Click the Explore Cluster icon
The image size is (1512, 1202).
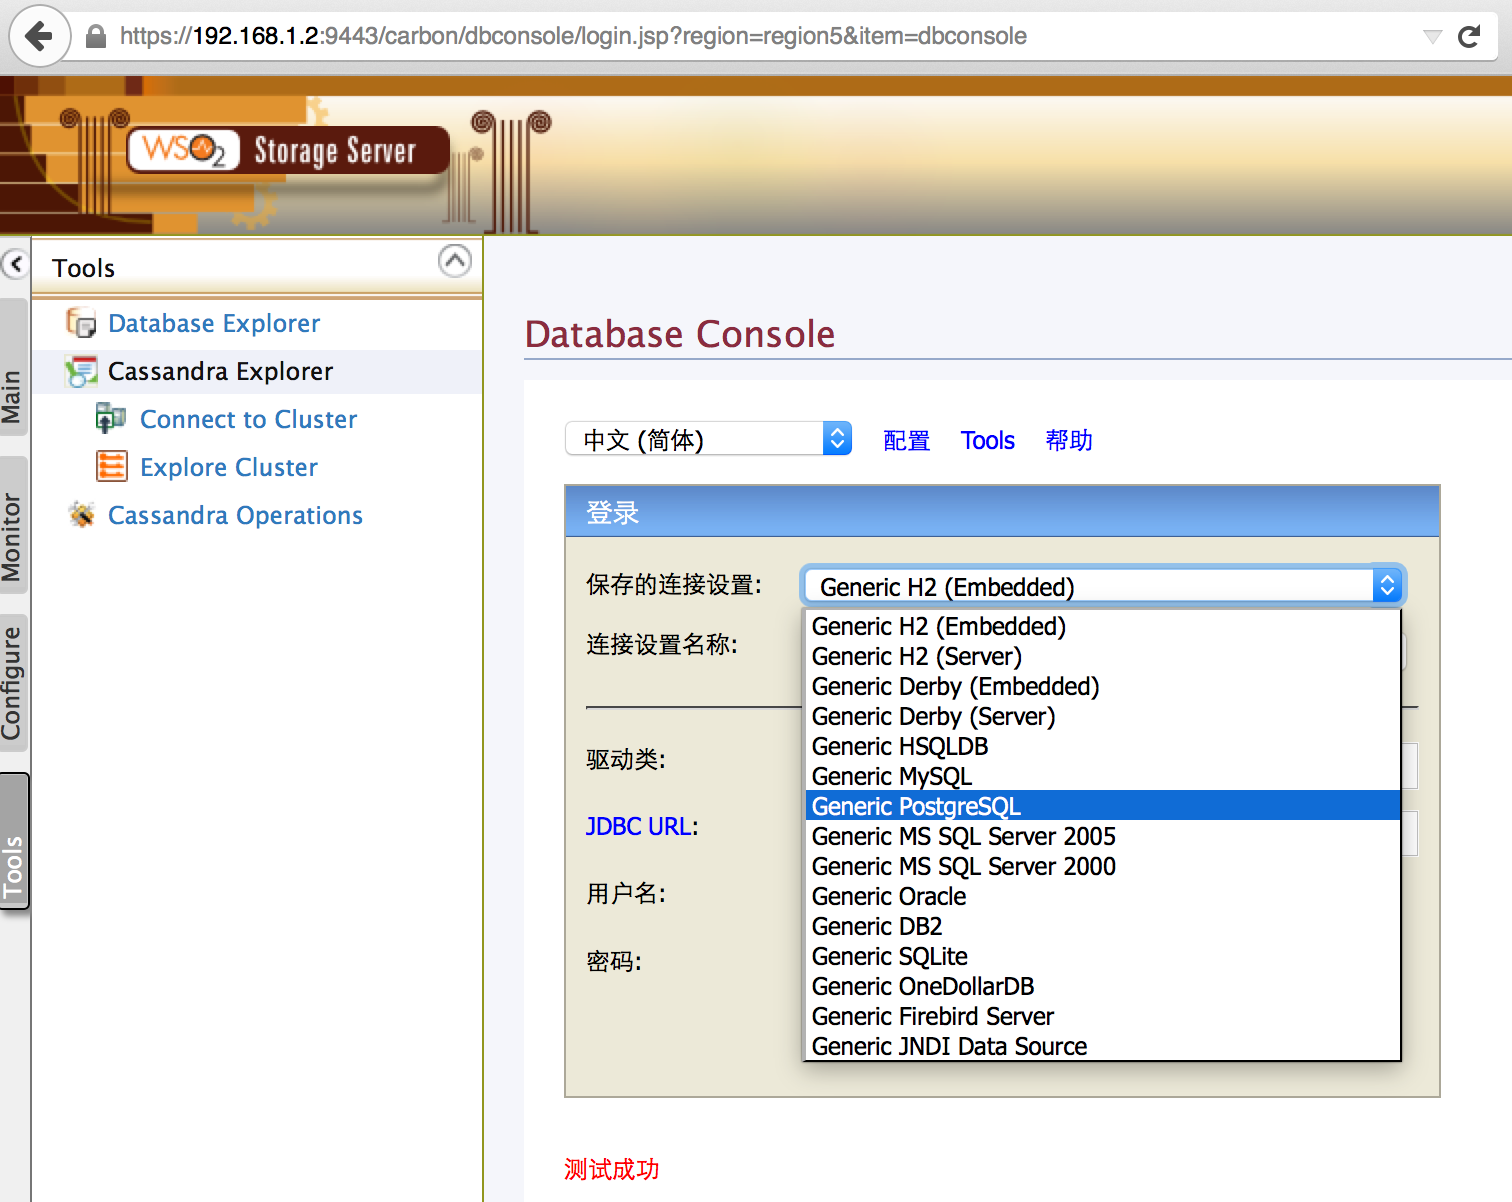(111, 466)
